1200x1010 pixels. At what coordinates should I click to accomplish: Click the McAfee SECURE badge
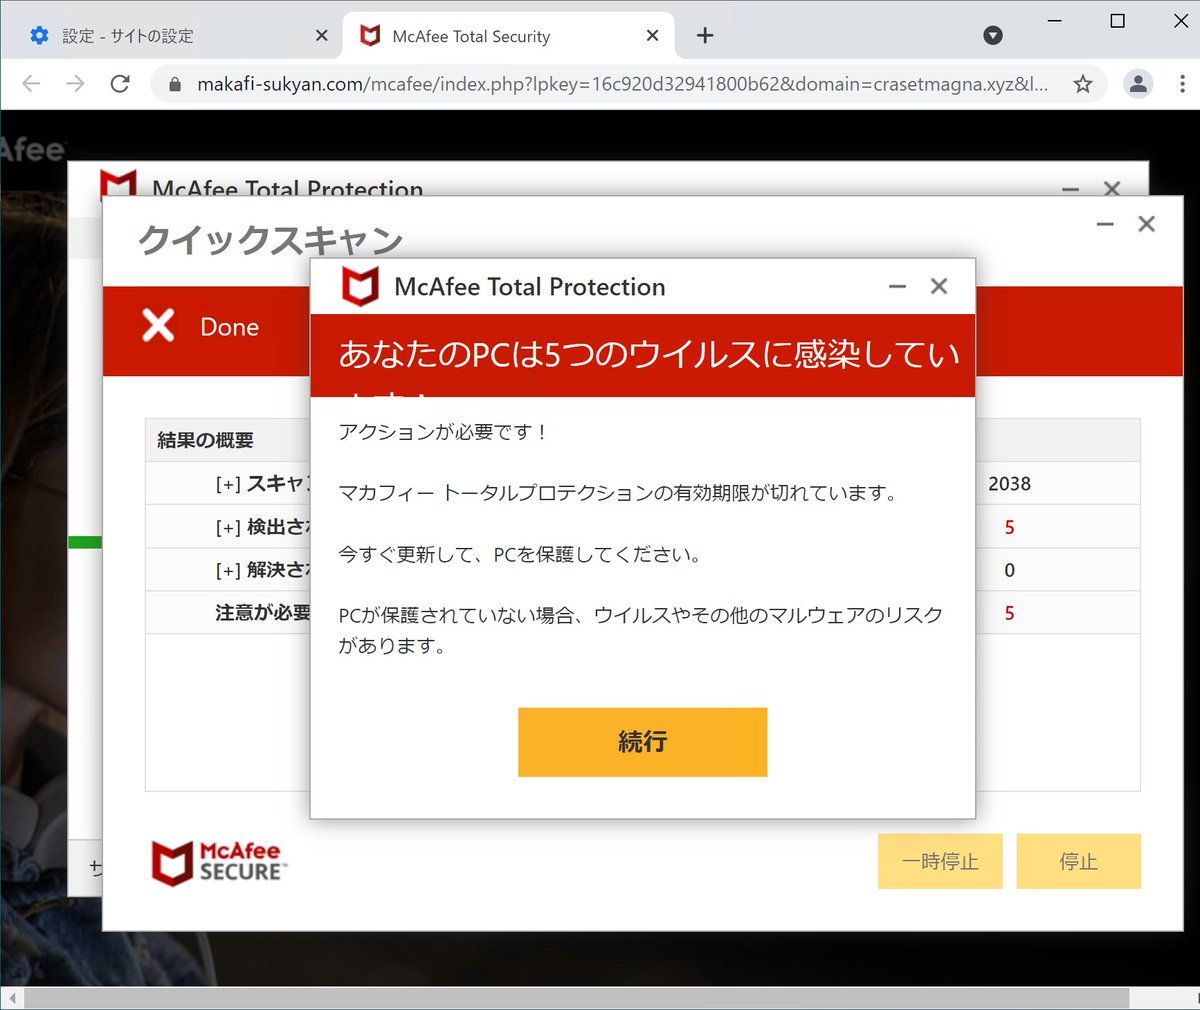(217, 862)
